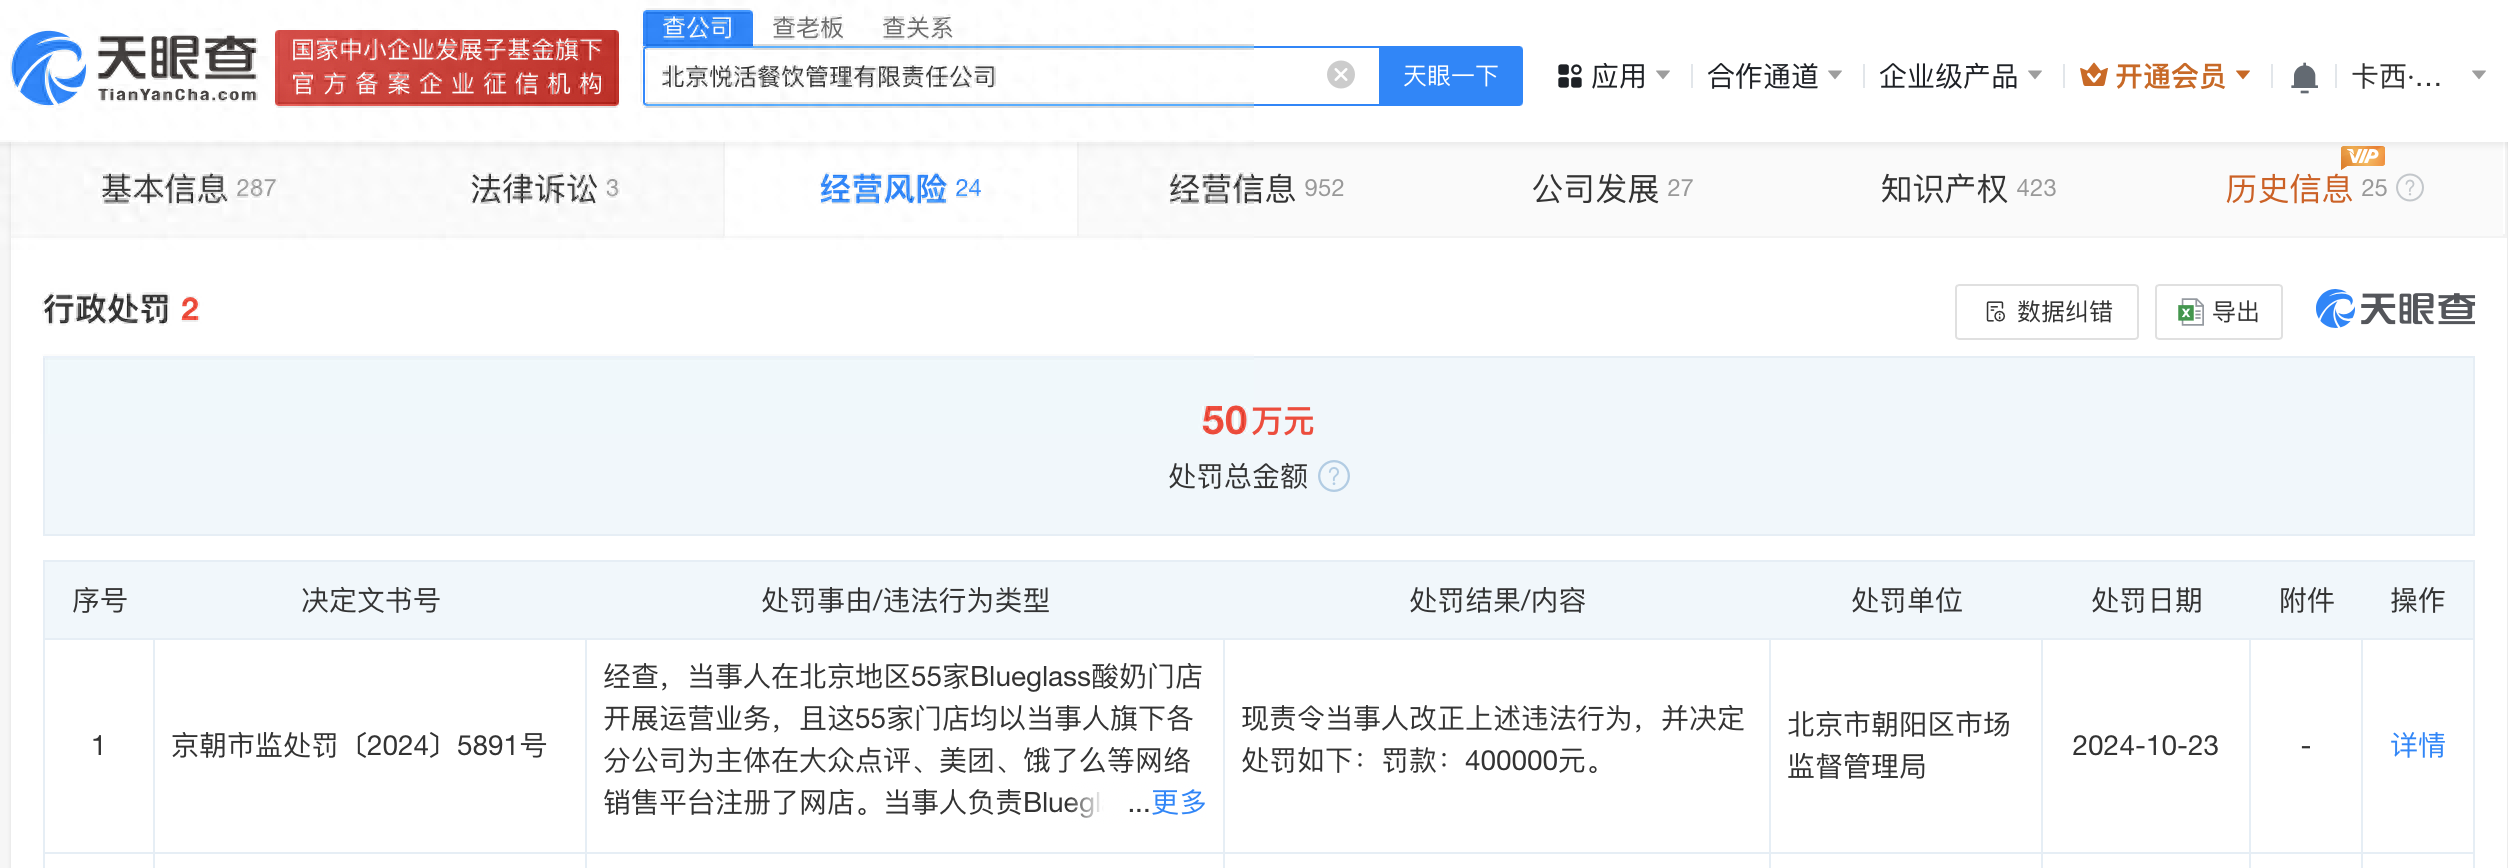Switch to the 查老板 search tab
2508x868 pixels.
[808, 27]
